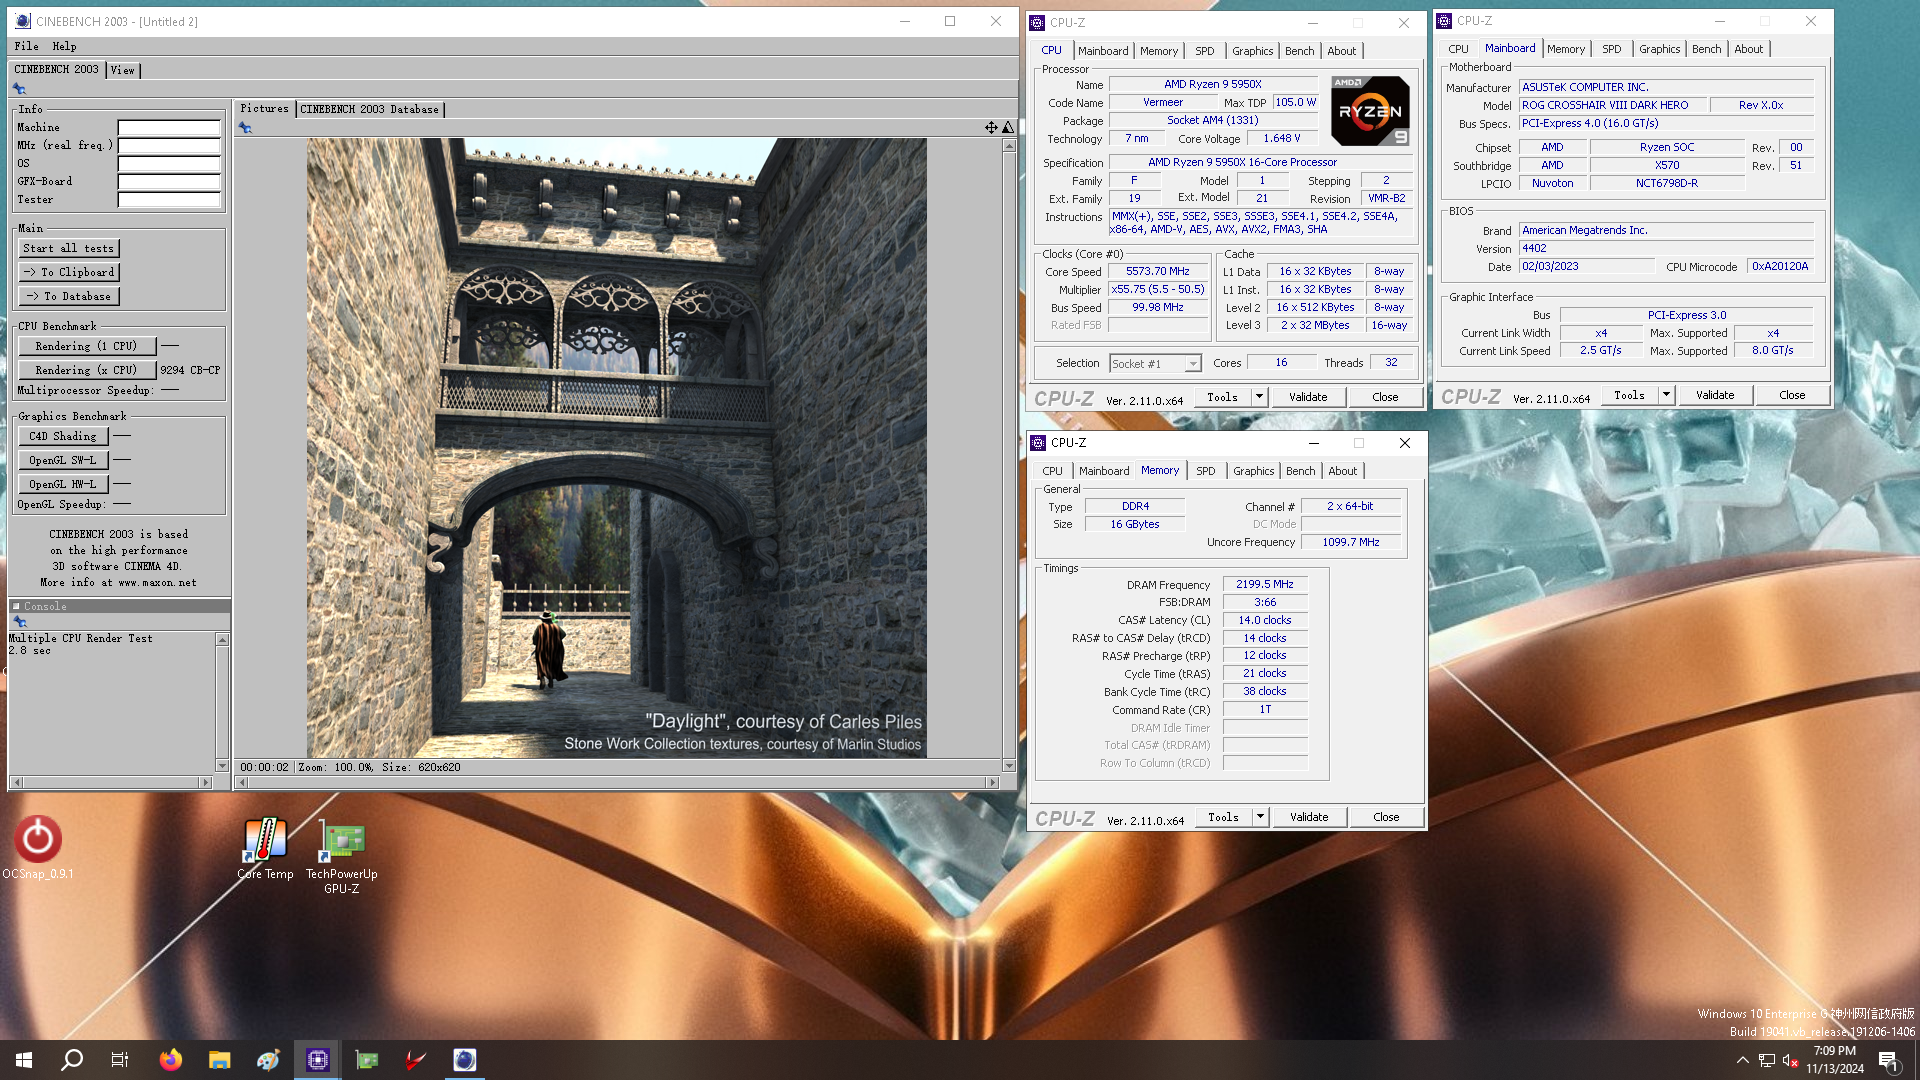
Task: Select Bench tab in CPU-Z CPU window
Action: click(1300, 51)
